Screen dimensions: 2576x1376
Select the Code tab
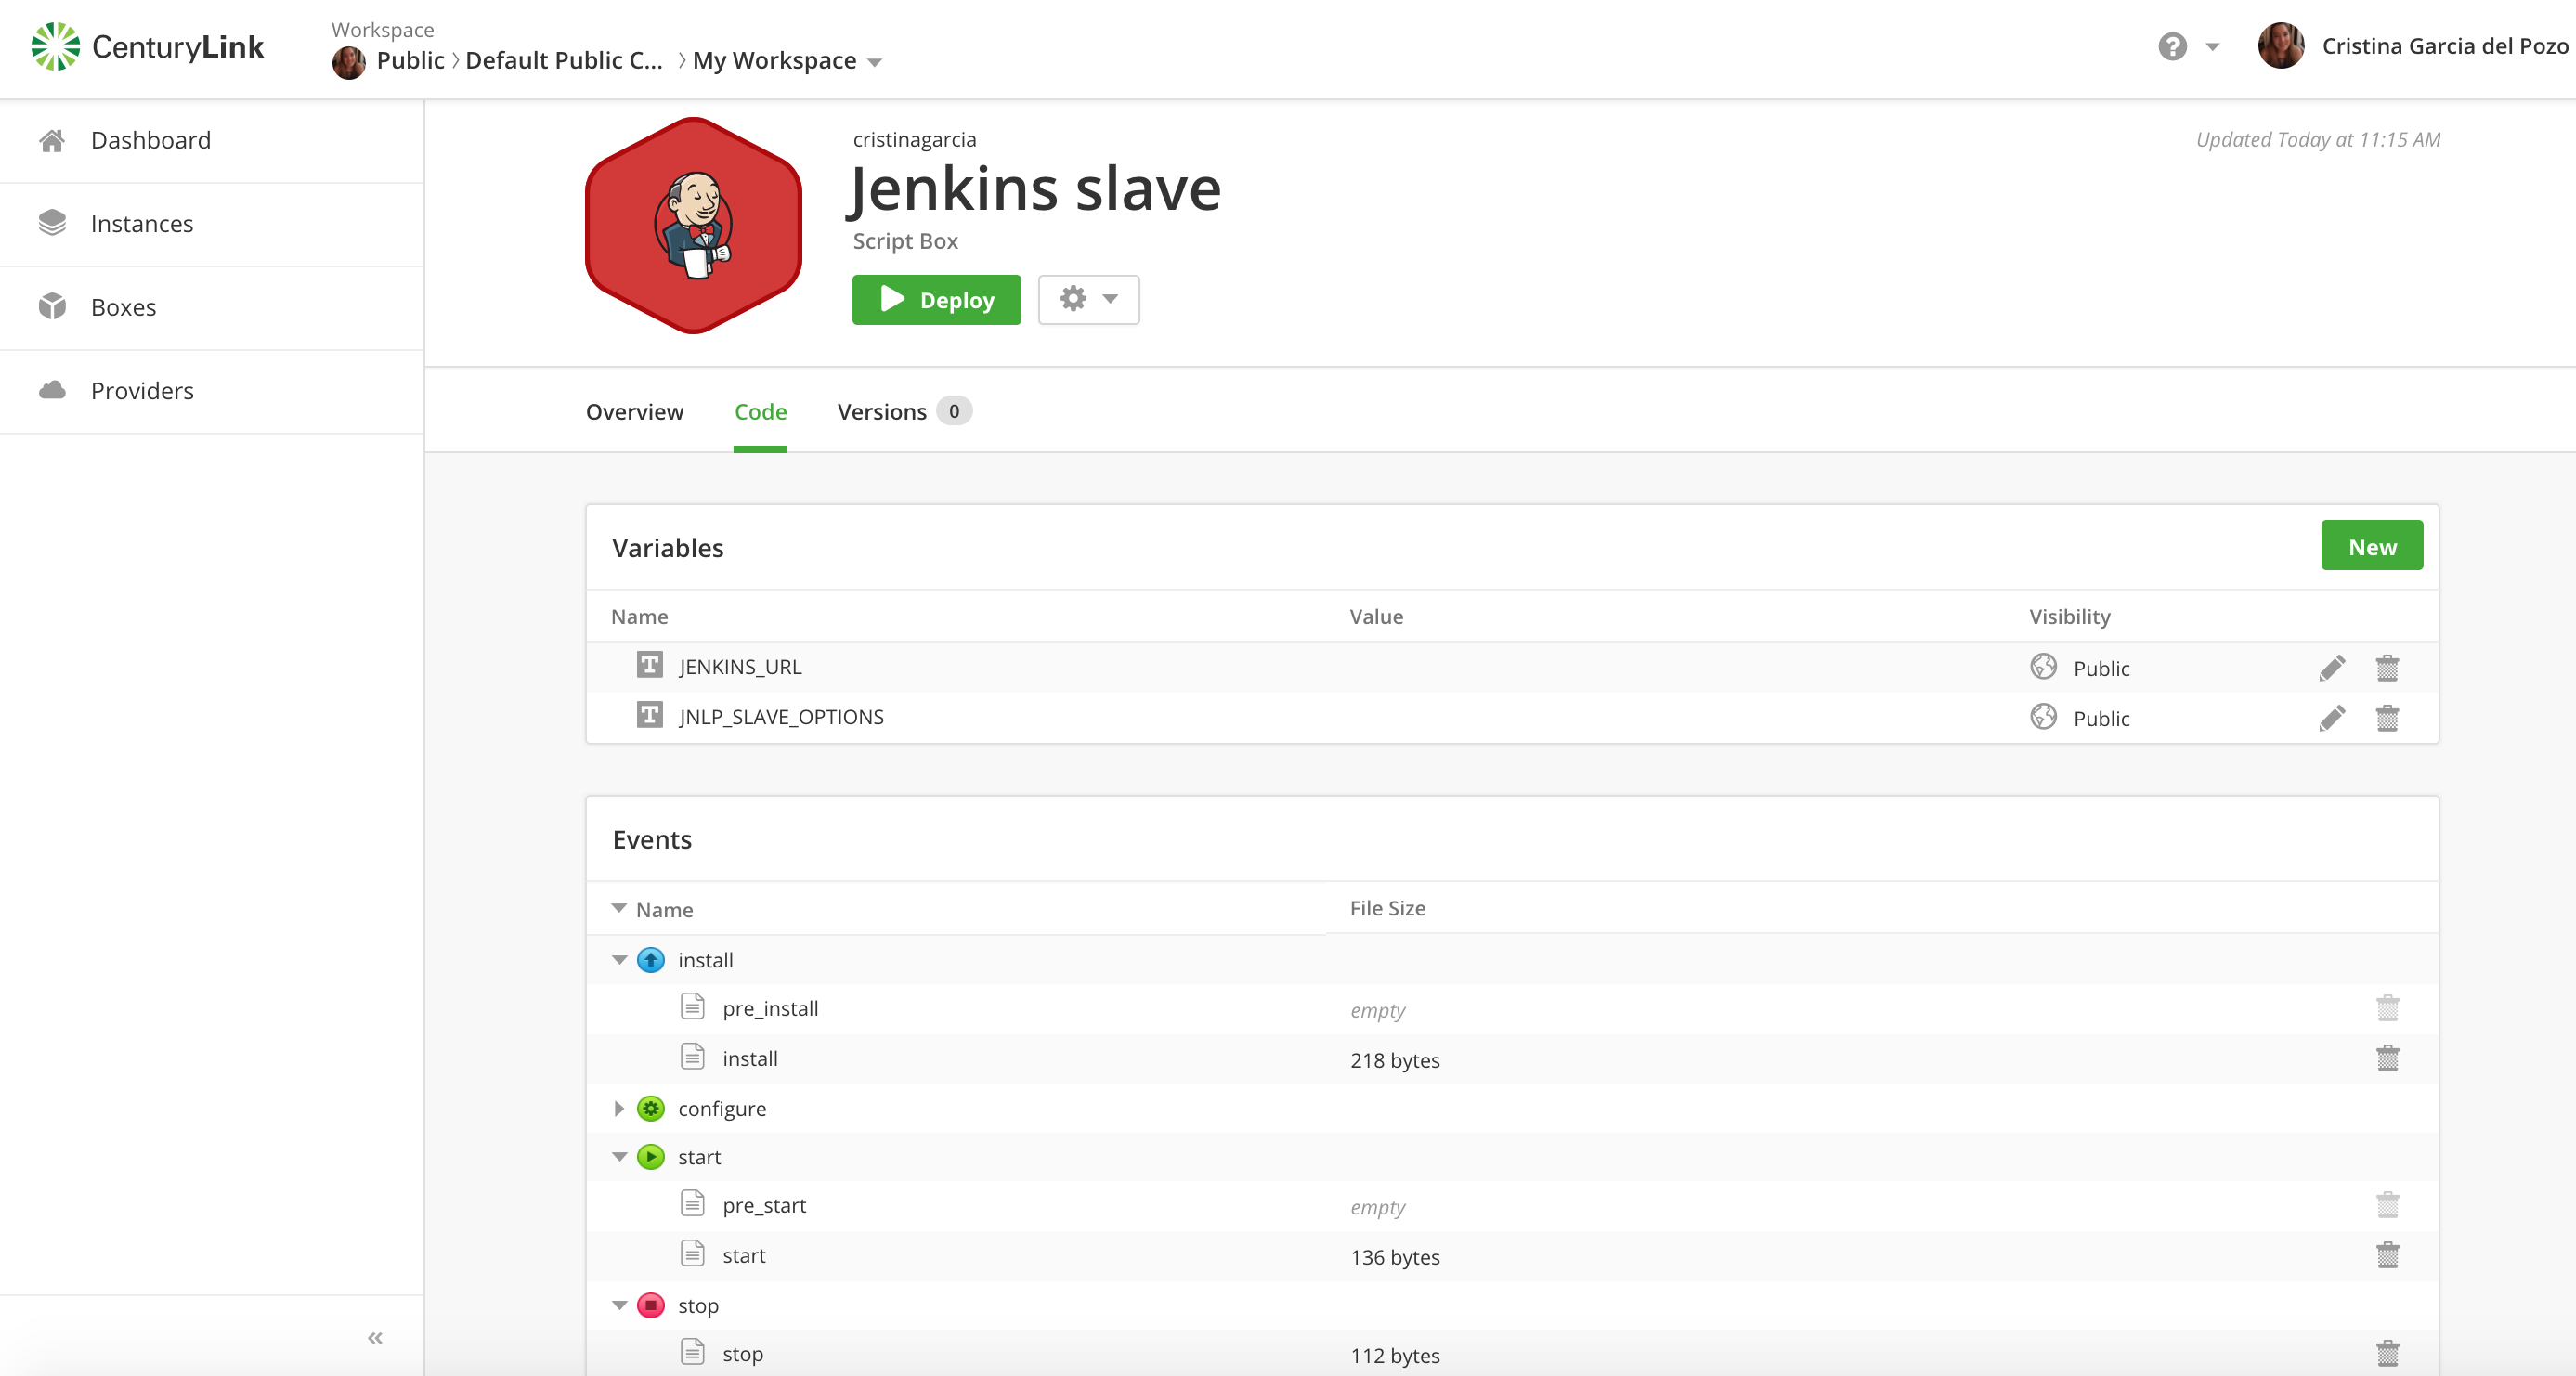[x=760, y=412]
